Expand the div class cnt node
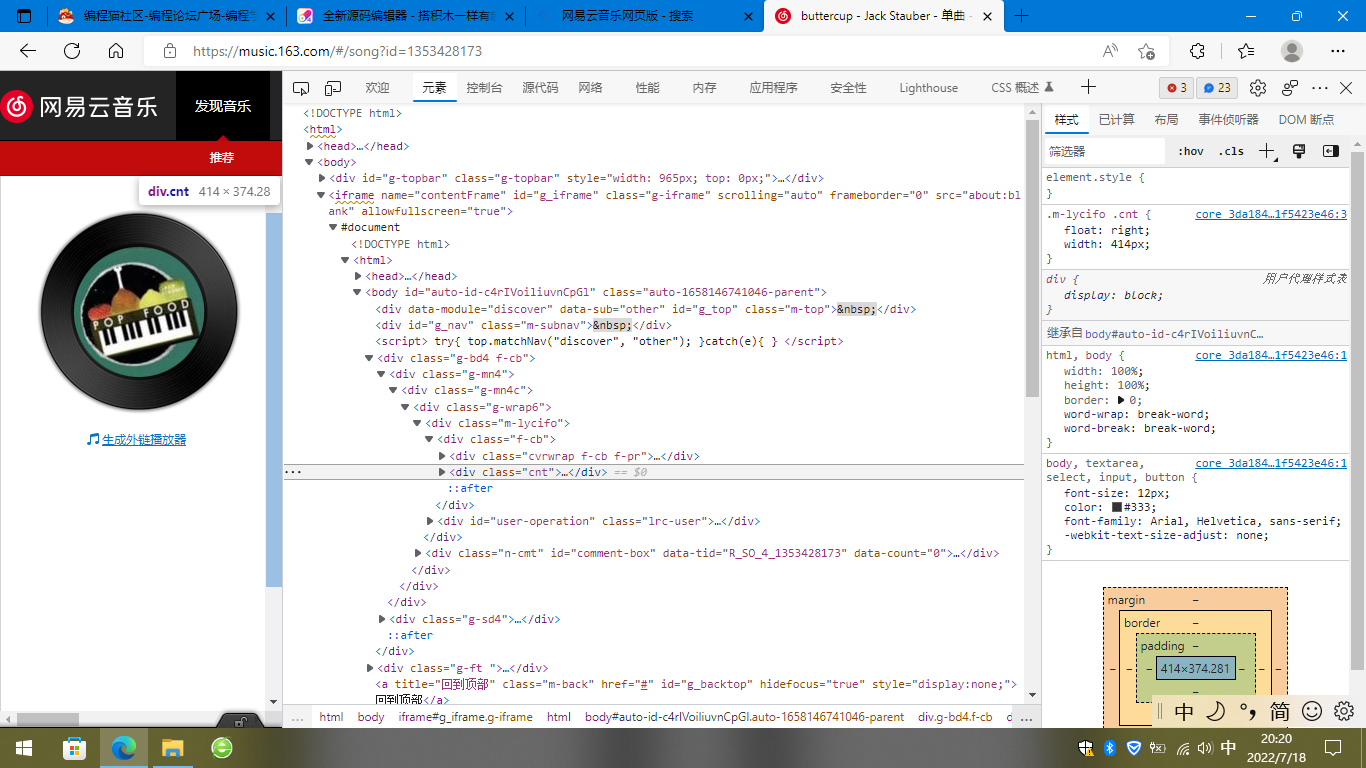 442,472
